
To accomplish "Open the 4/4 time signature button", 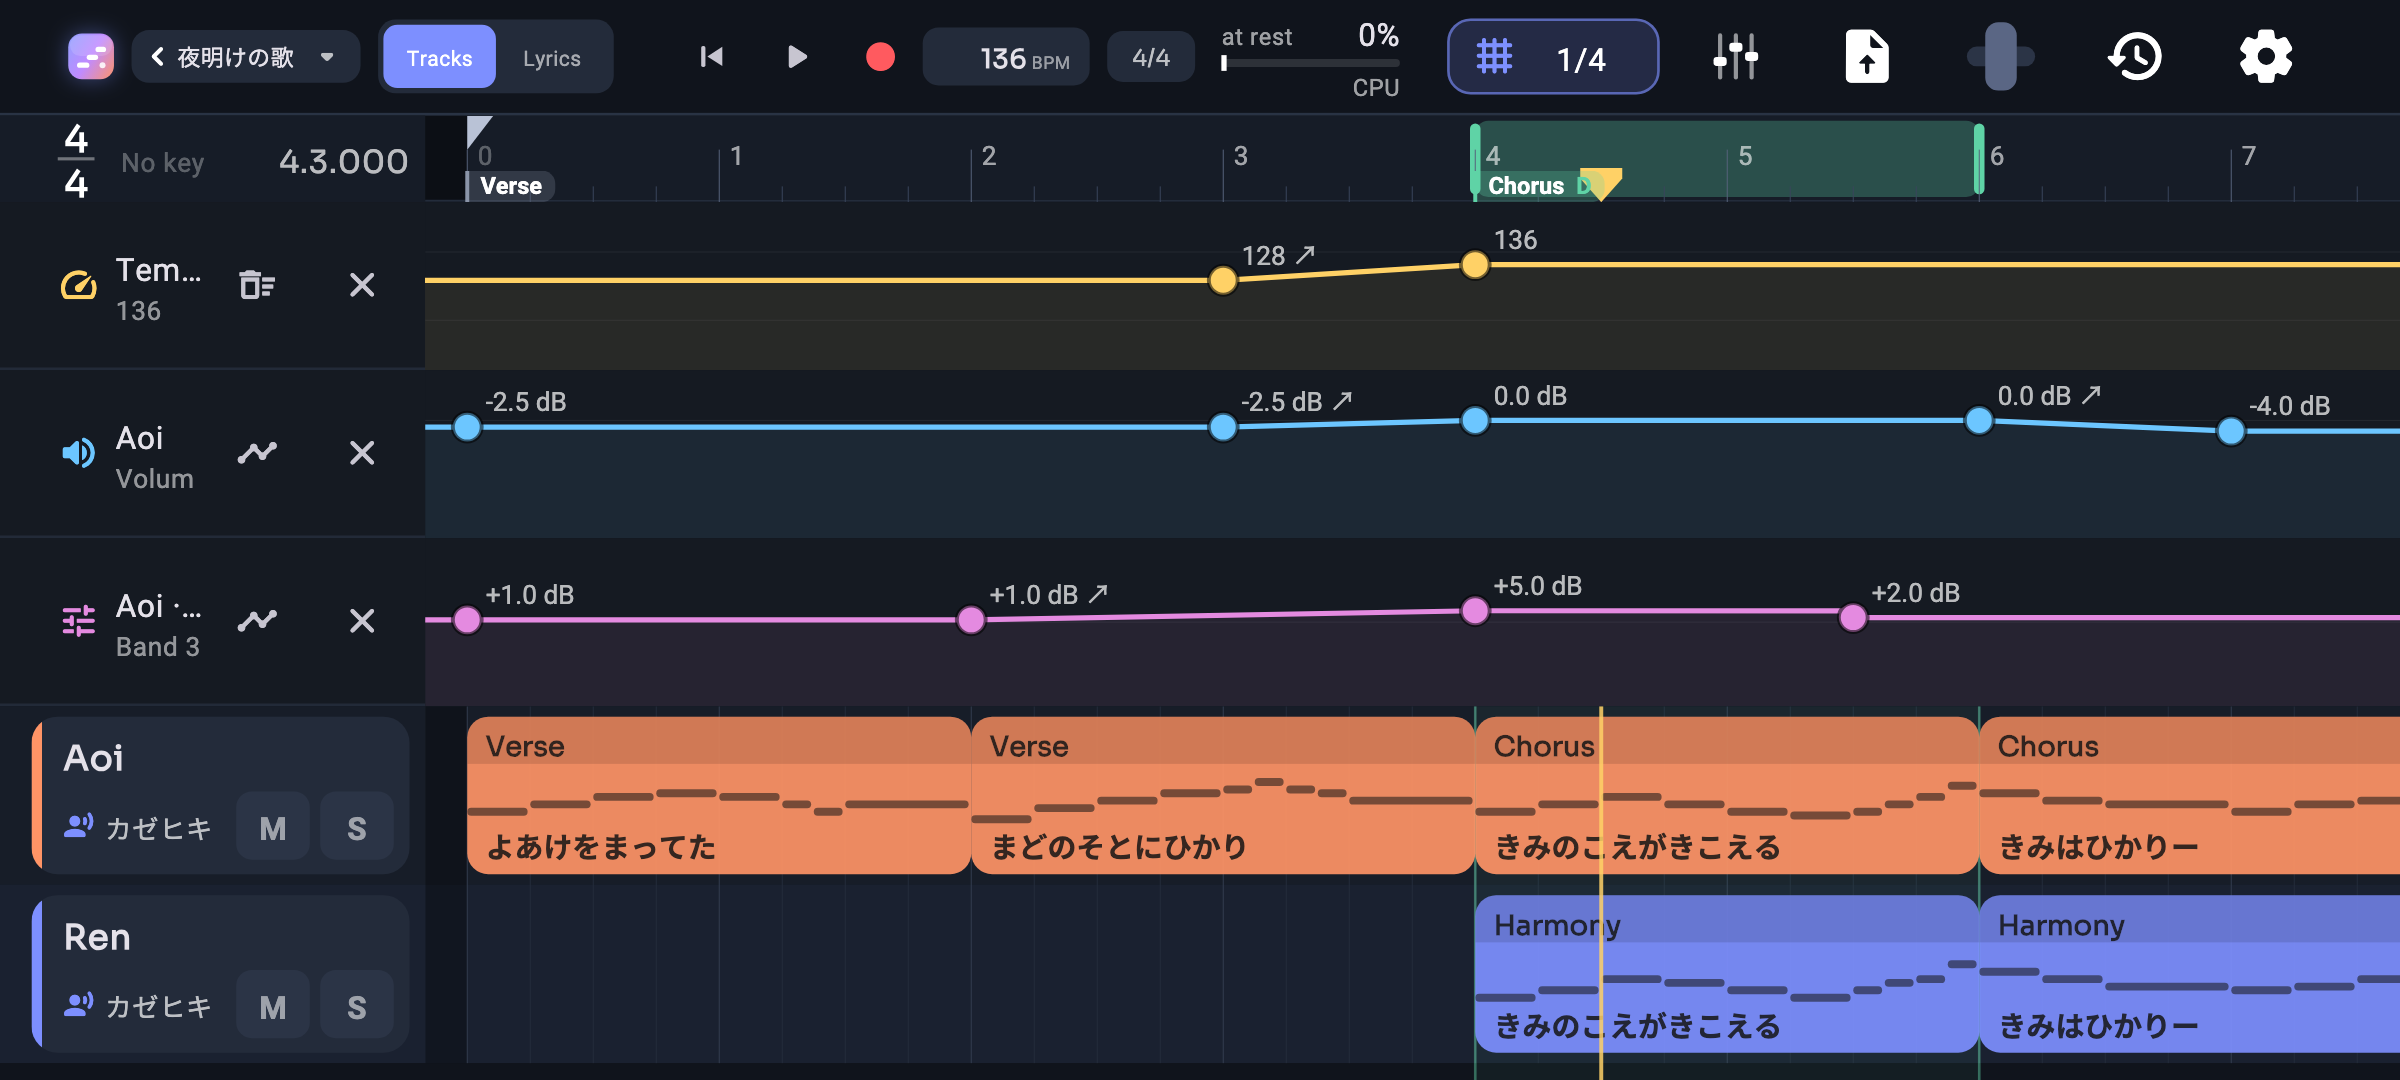I will point(1151,58).
